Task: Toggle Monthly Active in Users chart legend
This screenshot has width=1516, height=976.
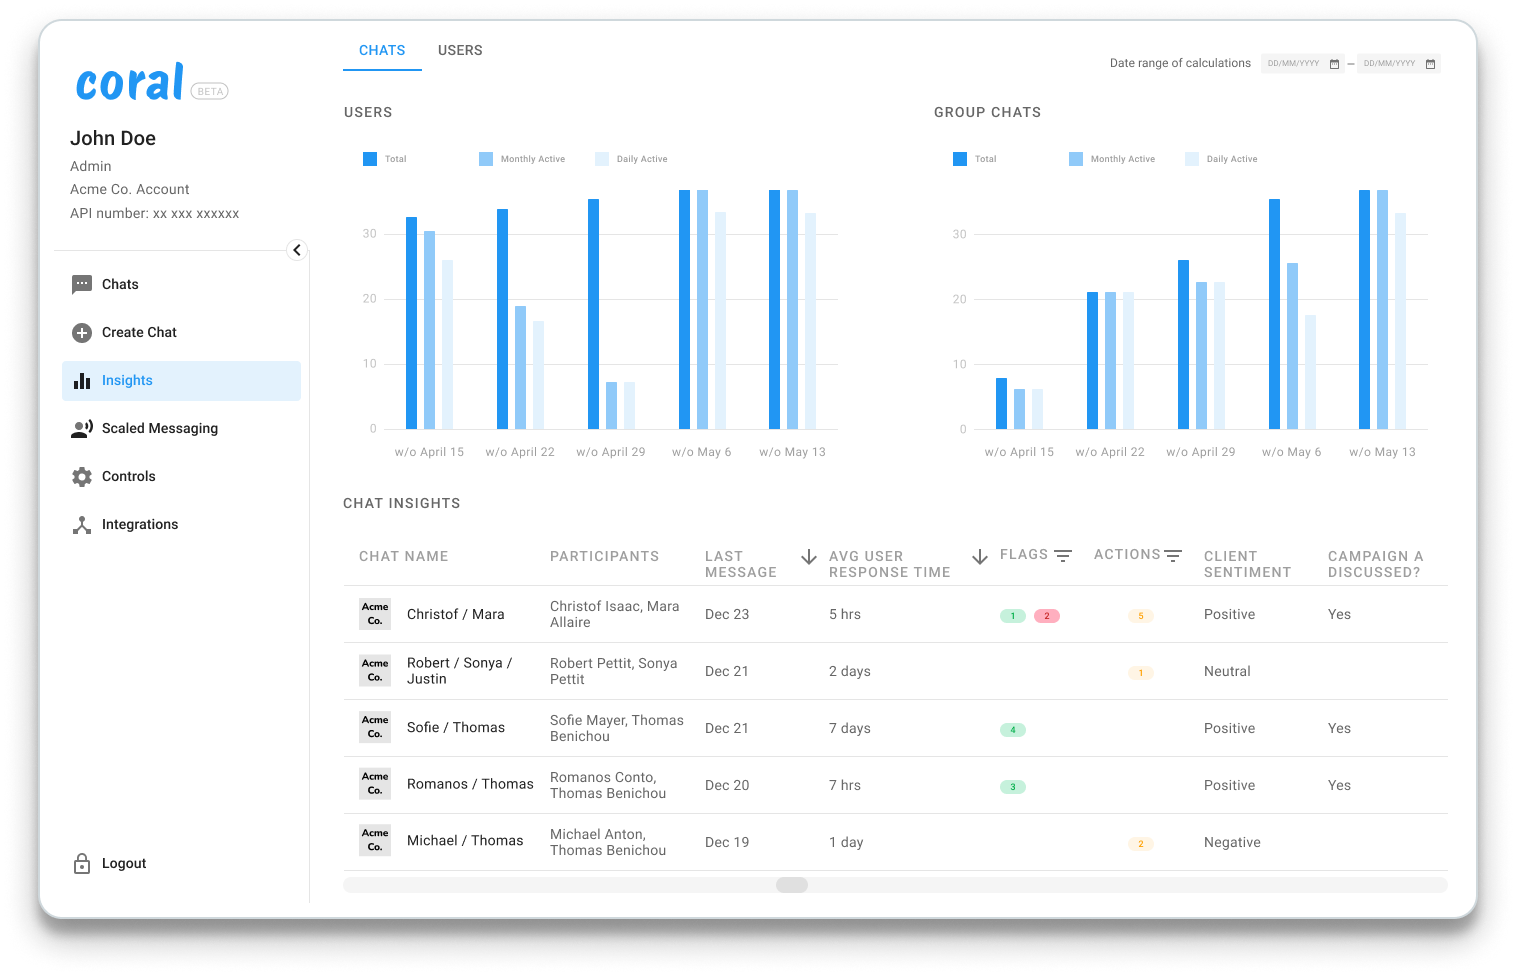Action: 522,159
